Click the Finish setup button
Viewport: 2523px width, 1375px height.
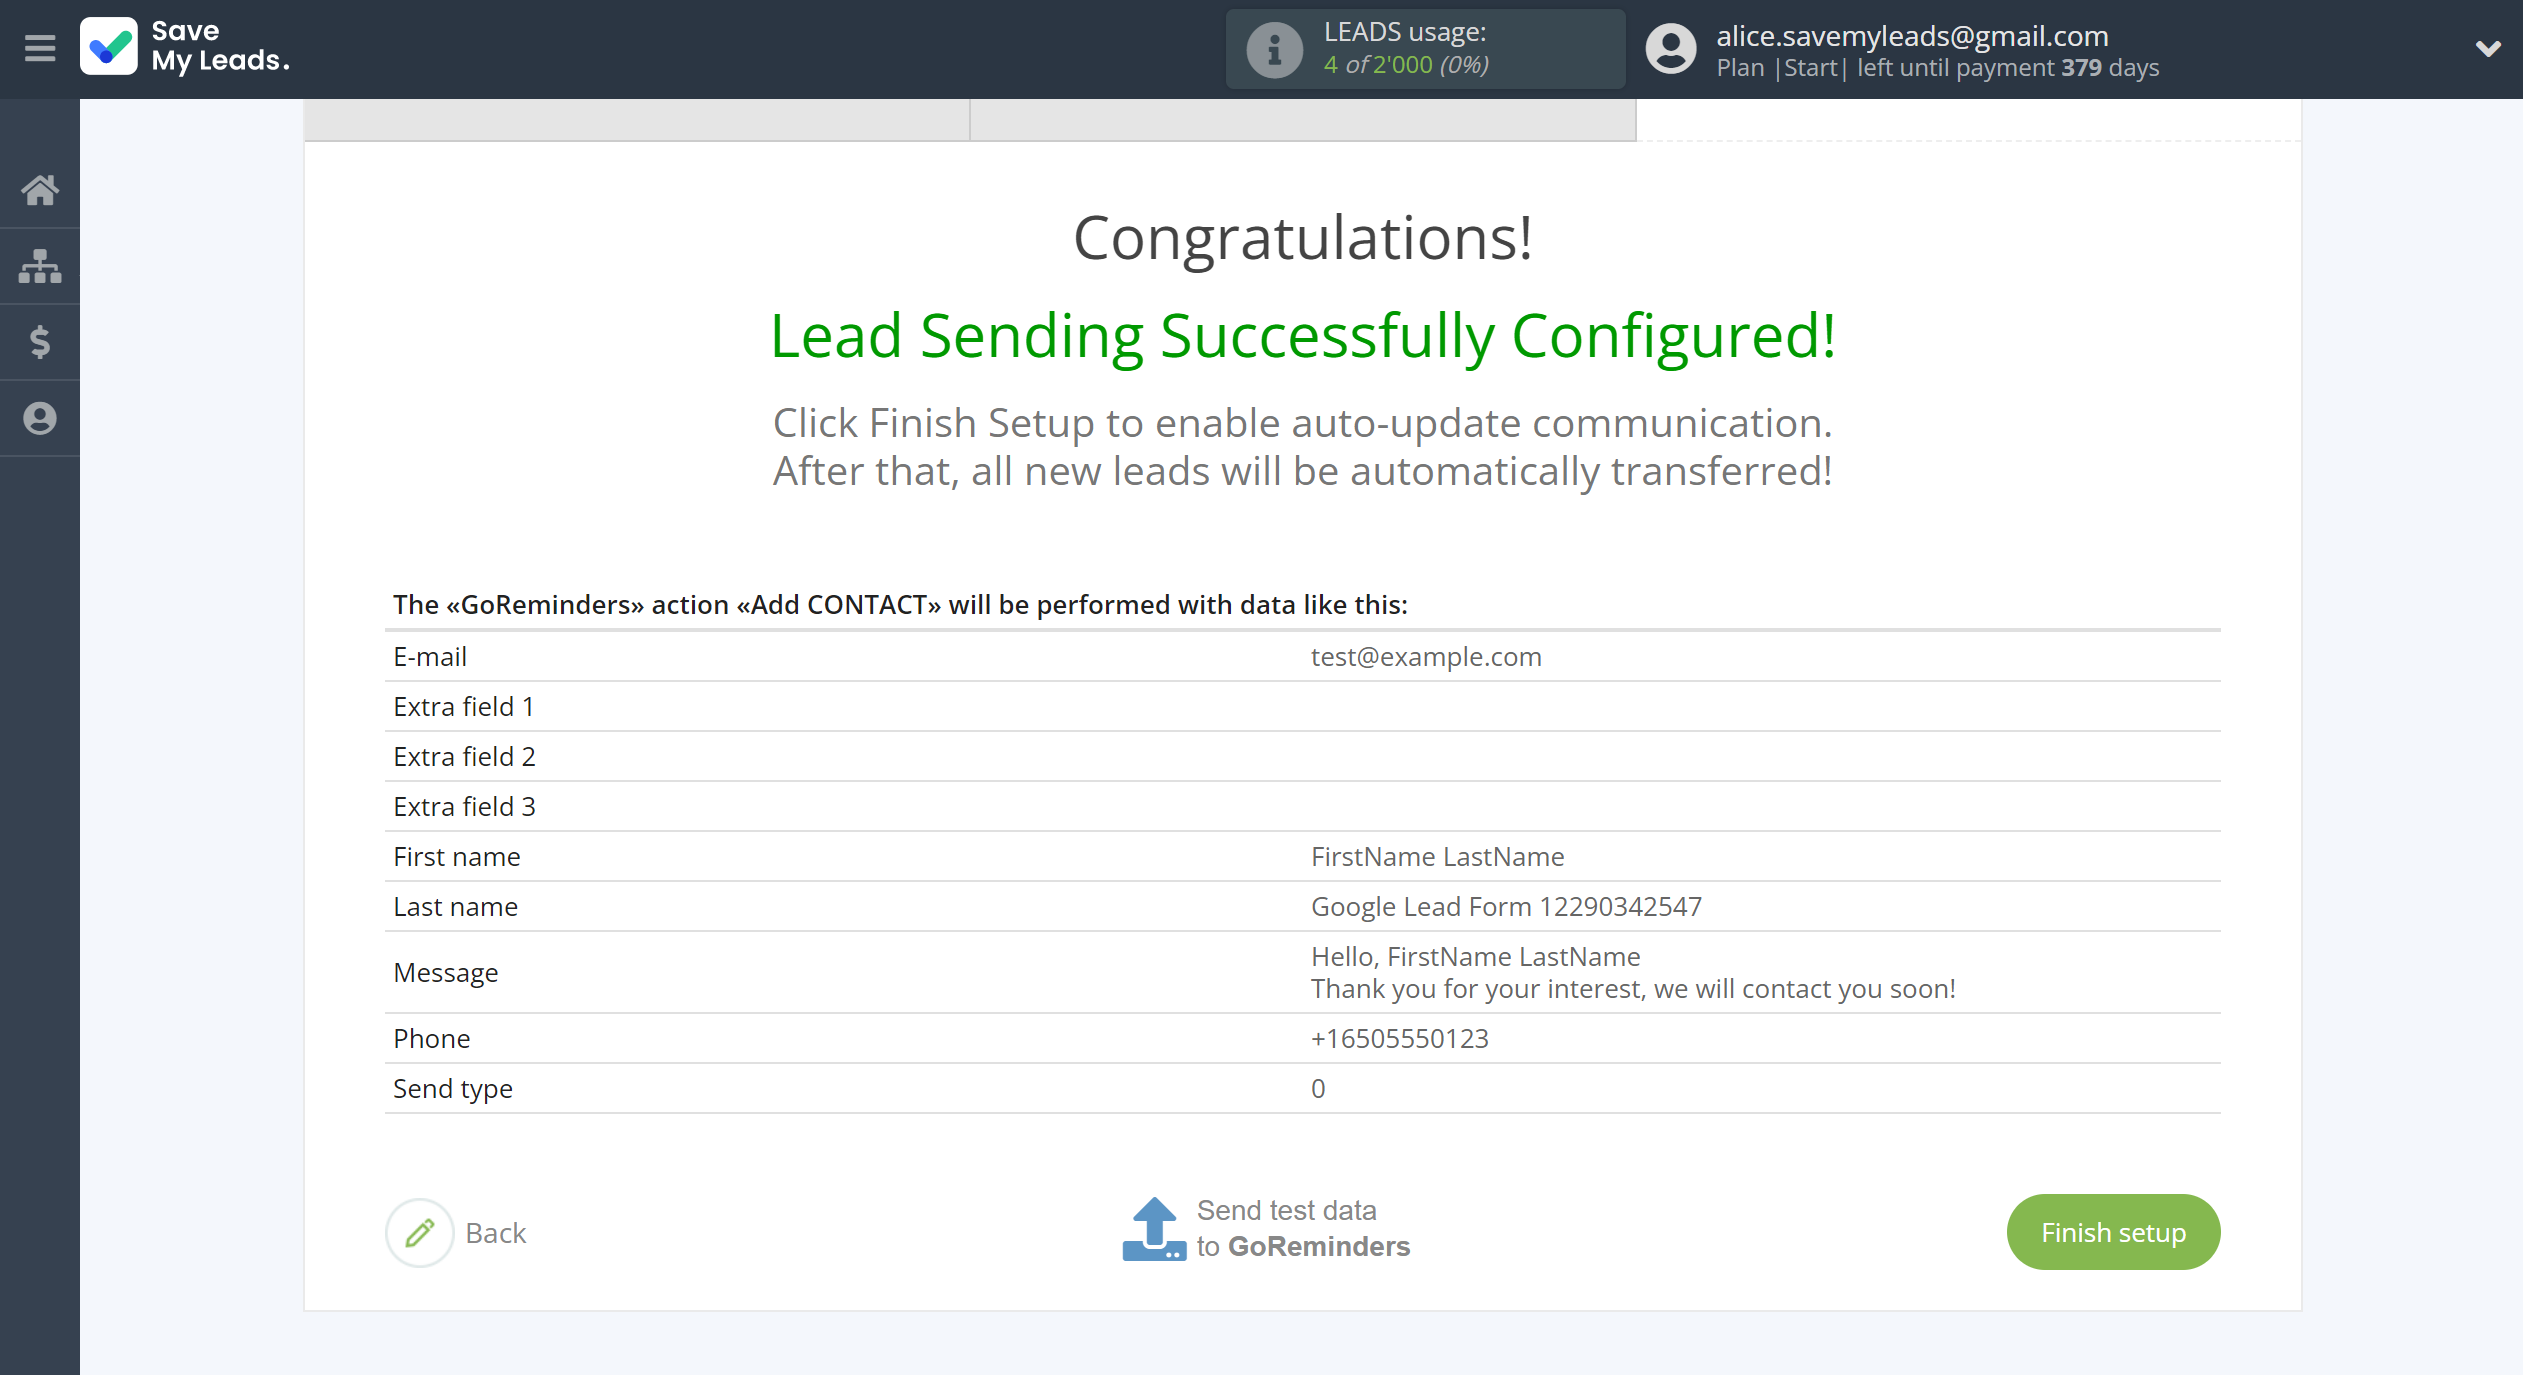2113,1231
